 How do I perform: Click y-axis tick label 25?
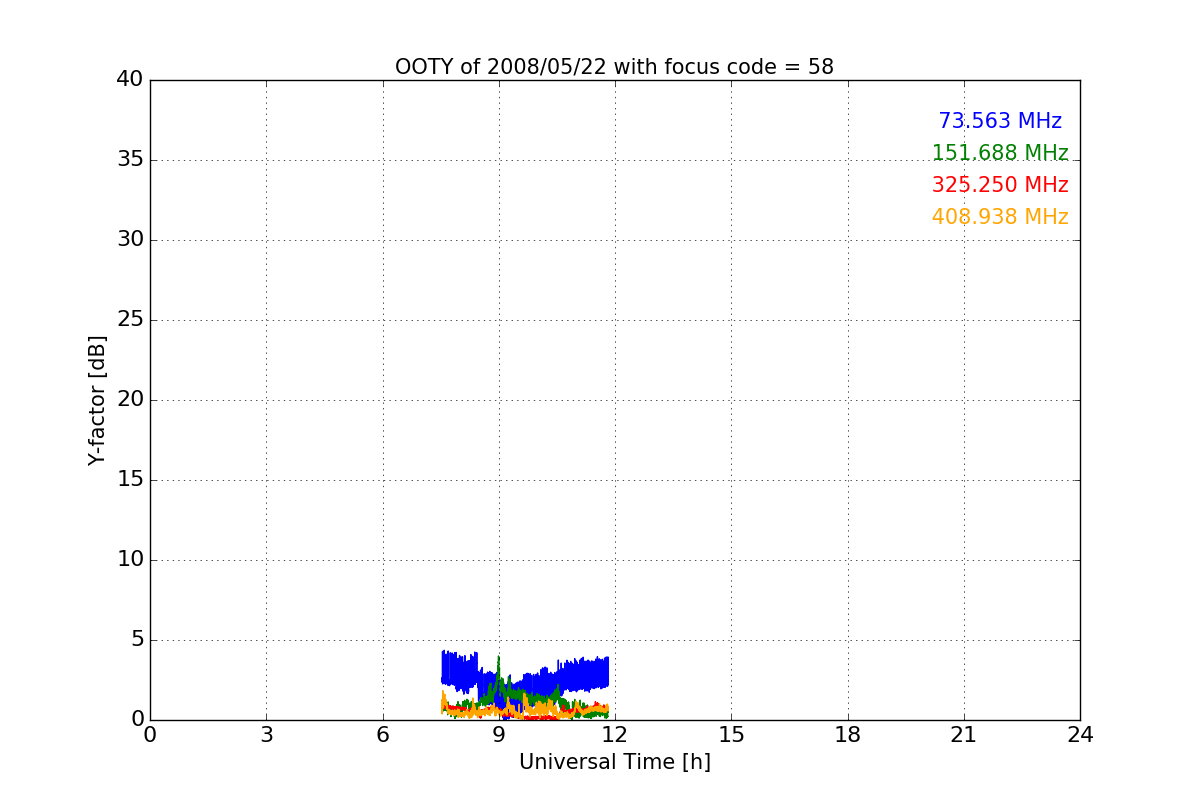[130, 320]
